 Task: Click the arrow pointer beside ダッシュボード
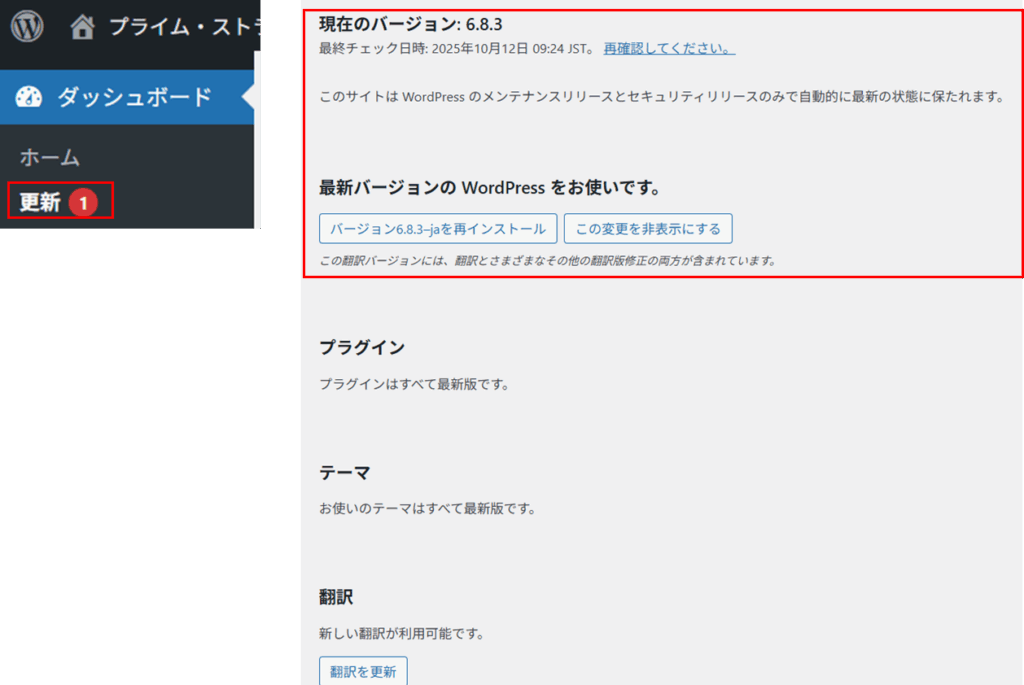(248, 97)
